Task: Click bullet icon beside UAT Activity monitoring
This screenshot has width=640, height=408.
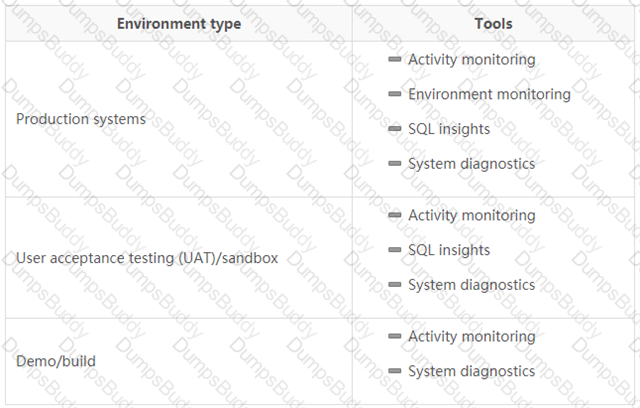Action: point(395,215)
